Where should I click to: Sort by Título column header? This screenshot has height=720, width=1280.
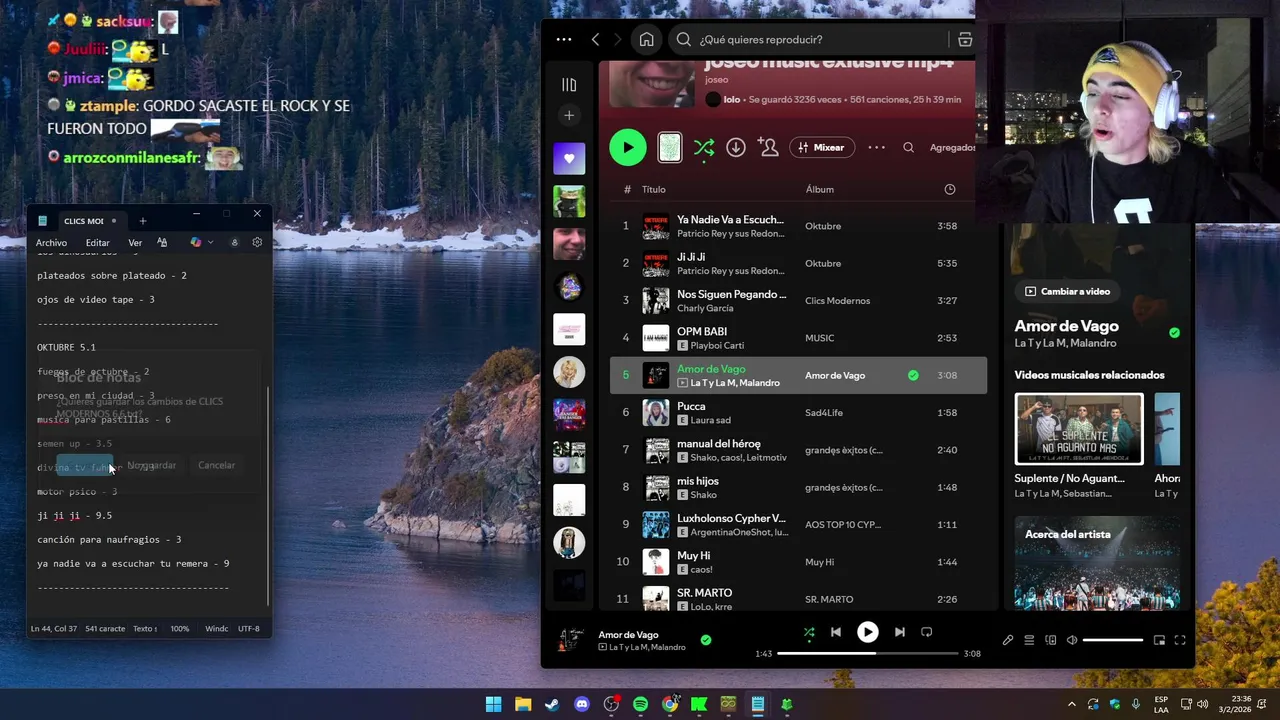[653, 189]
